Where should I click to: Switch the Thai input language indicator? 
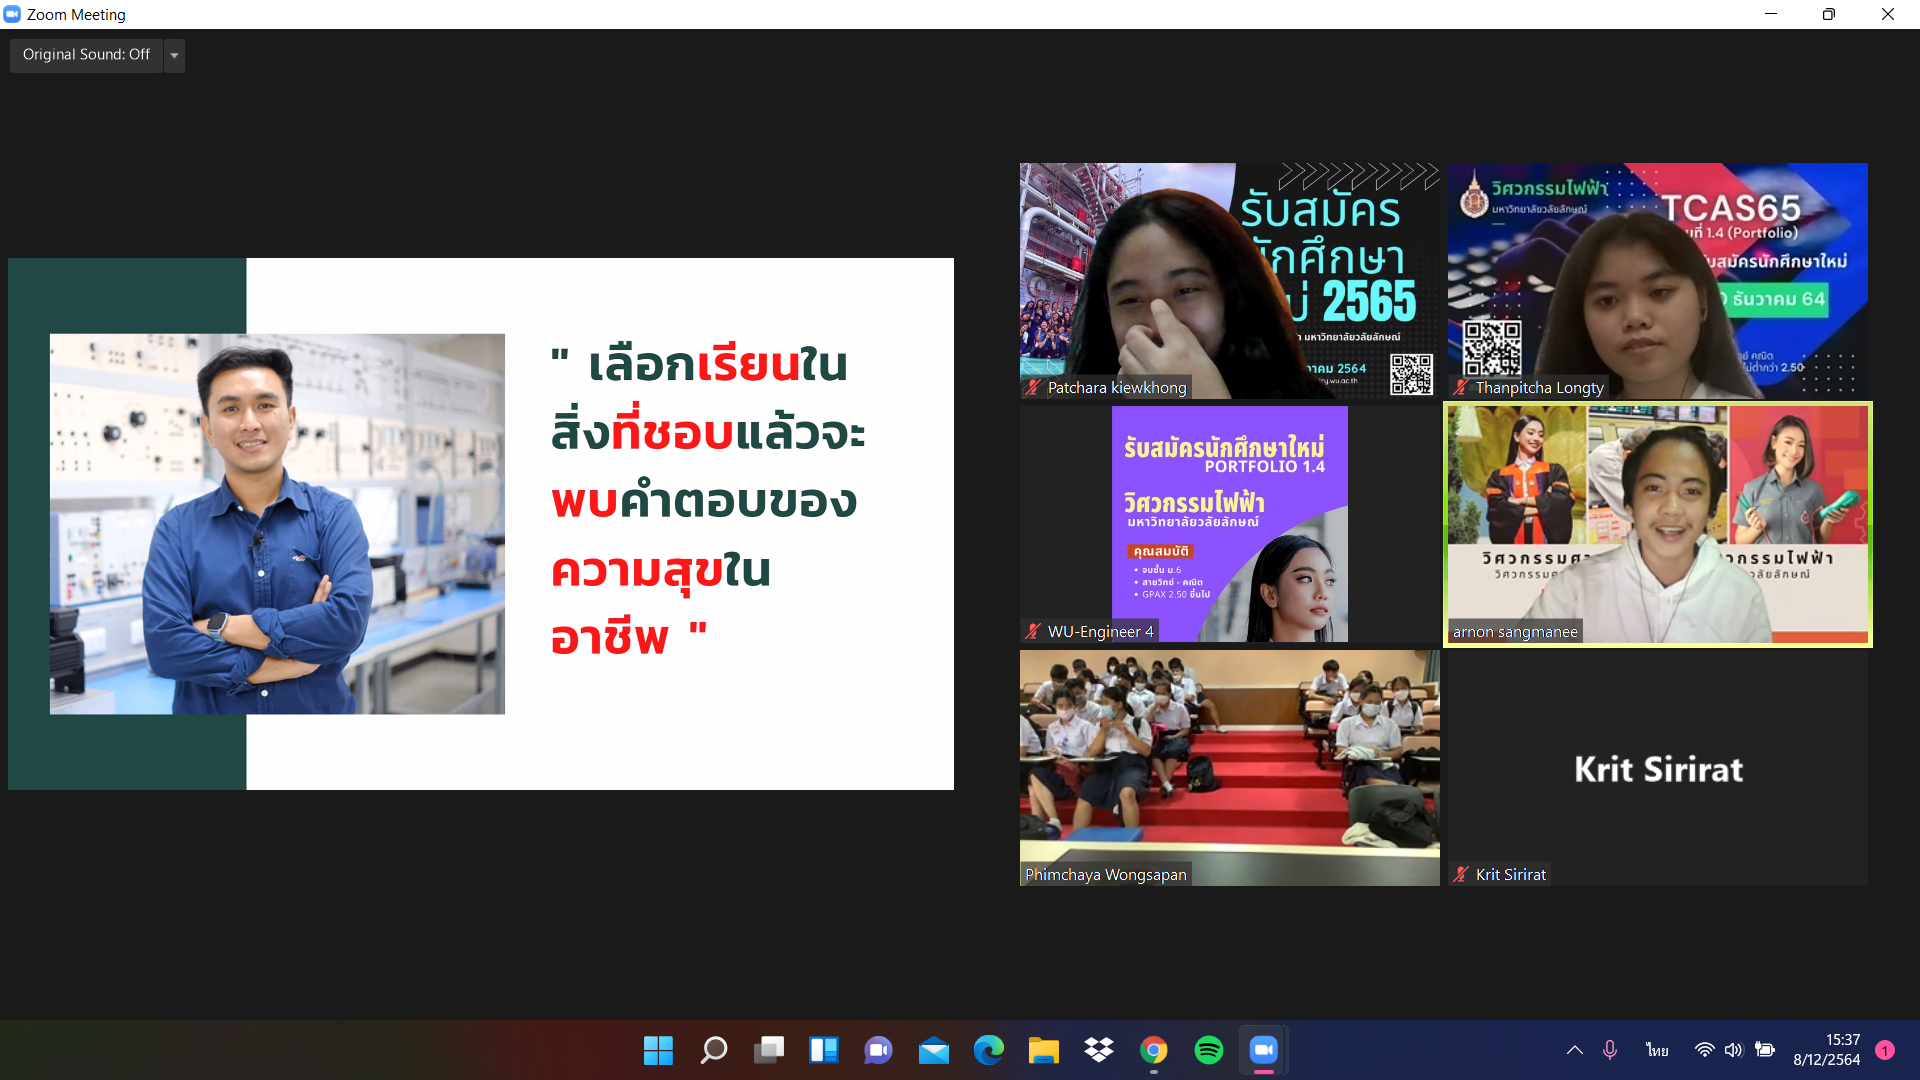tap(1657, 1050)
